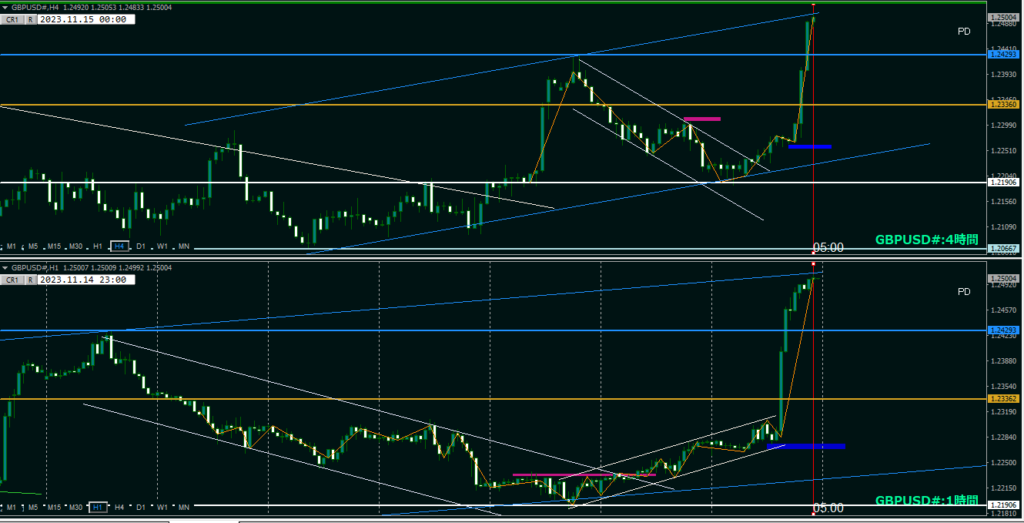Focus the 2023.11.15 00:00 date field
The width and height of the screenshot is (1024, 523).
86,20
